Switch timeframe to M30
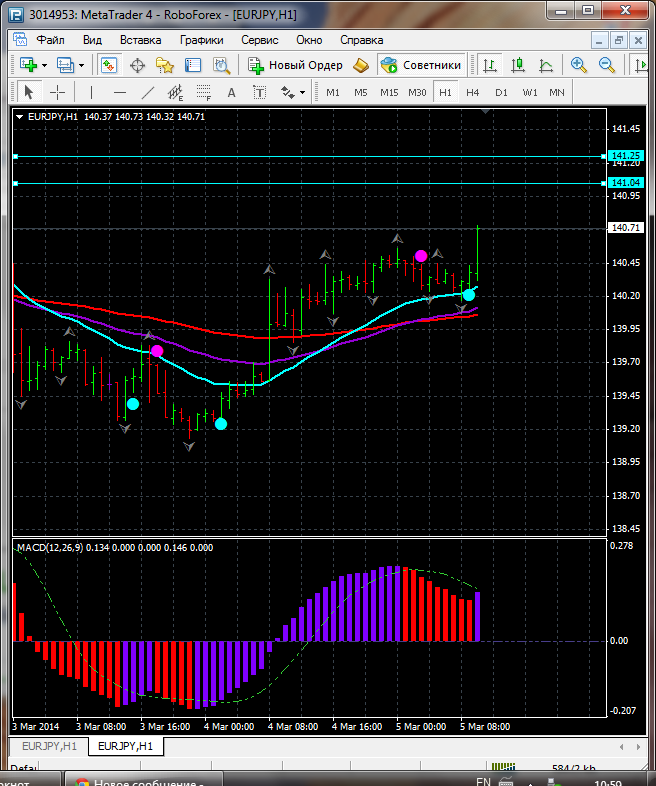This screenshot has width=656, height=786. click(x=417, y=92)
